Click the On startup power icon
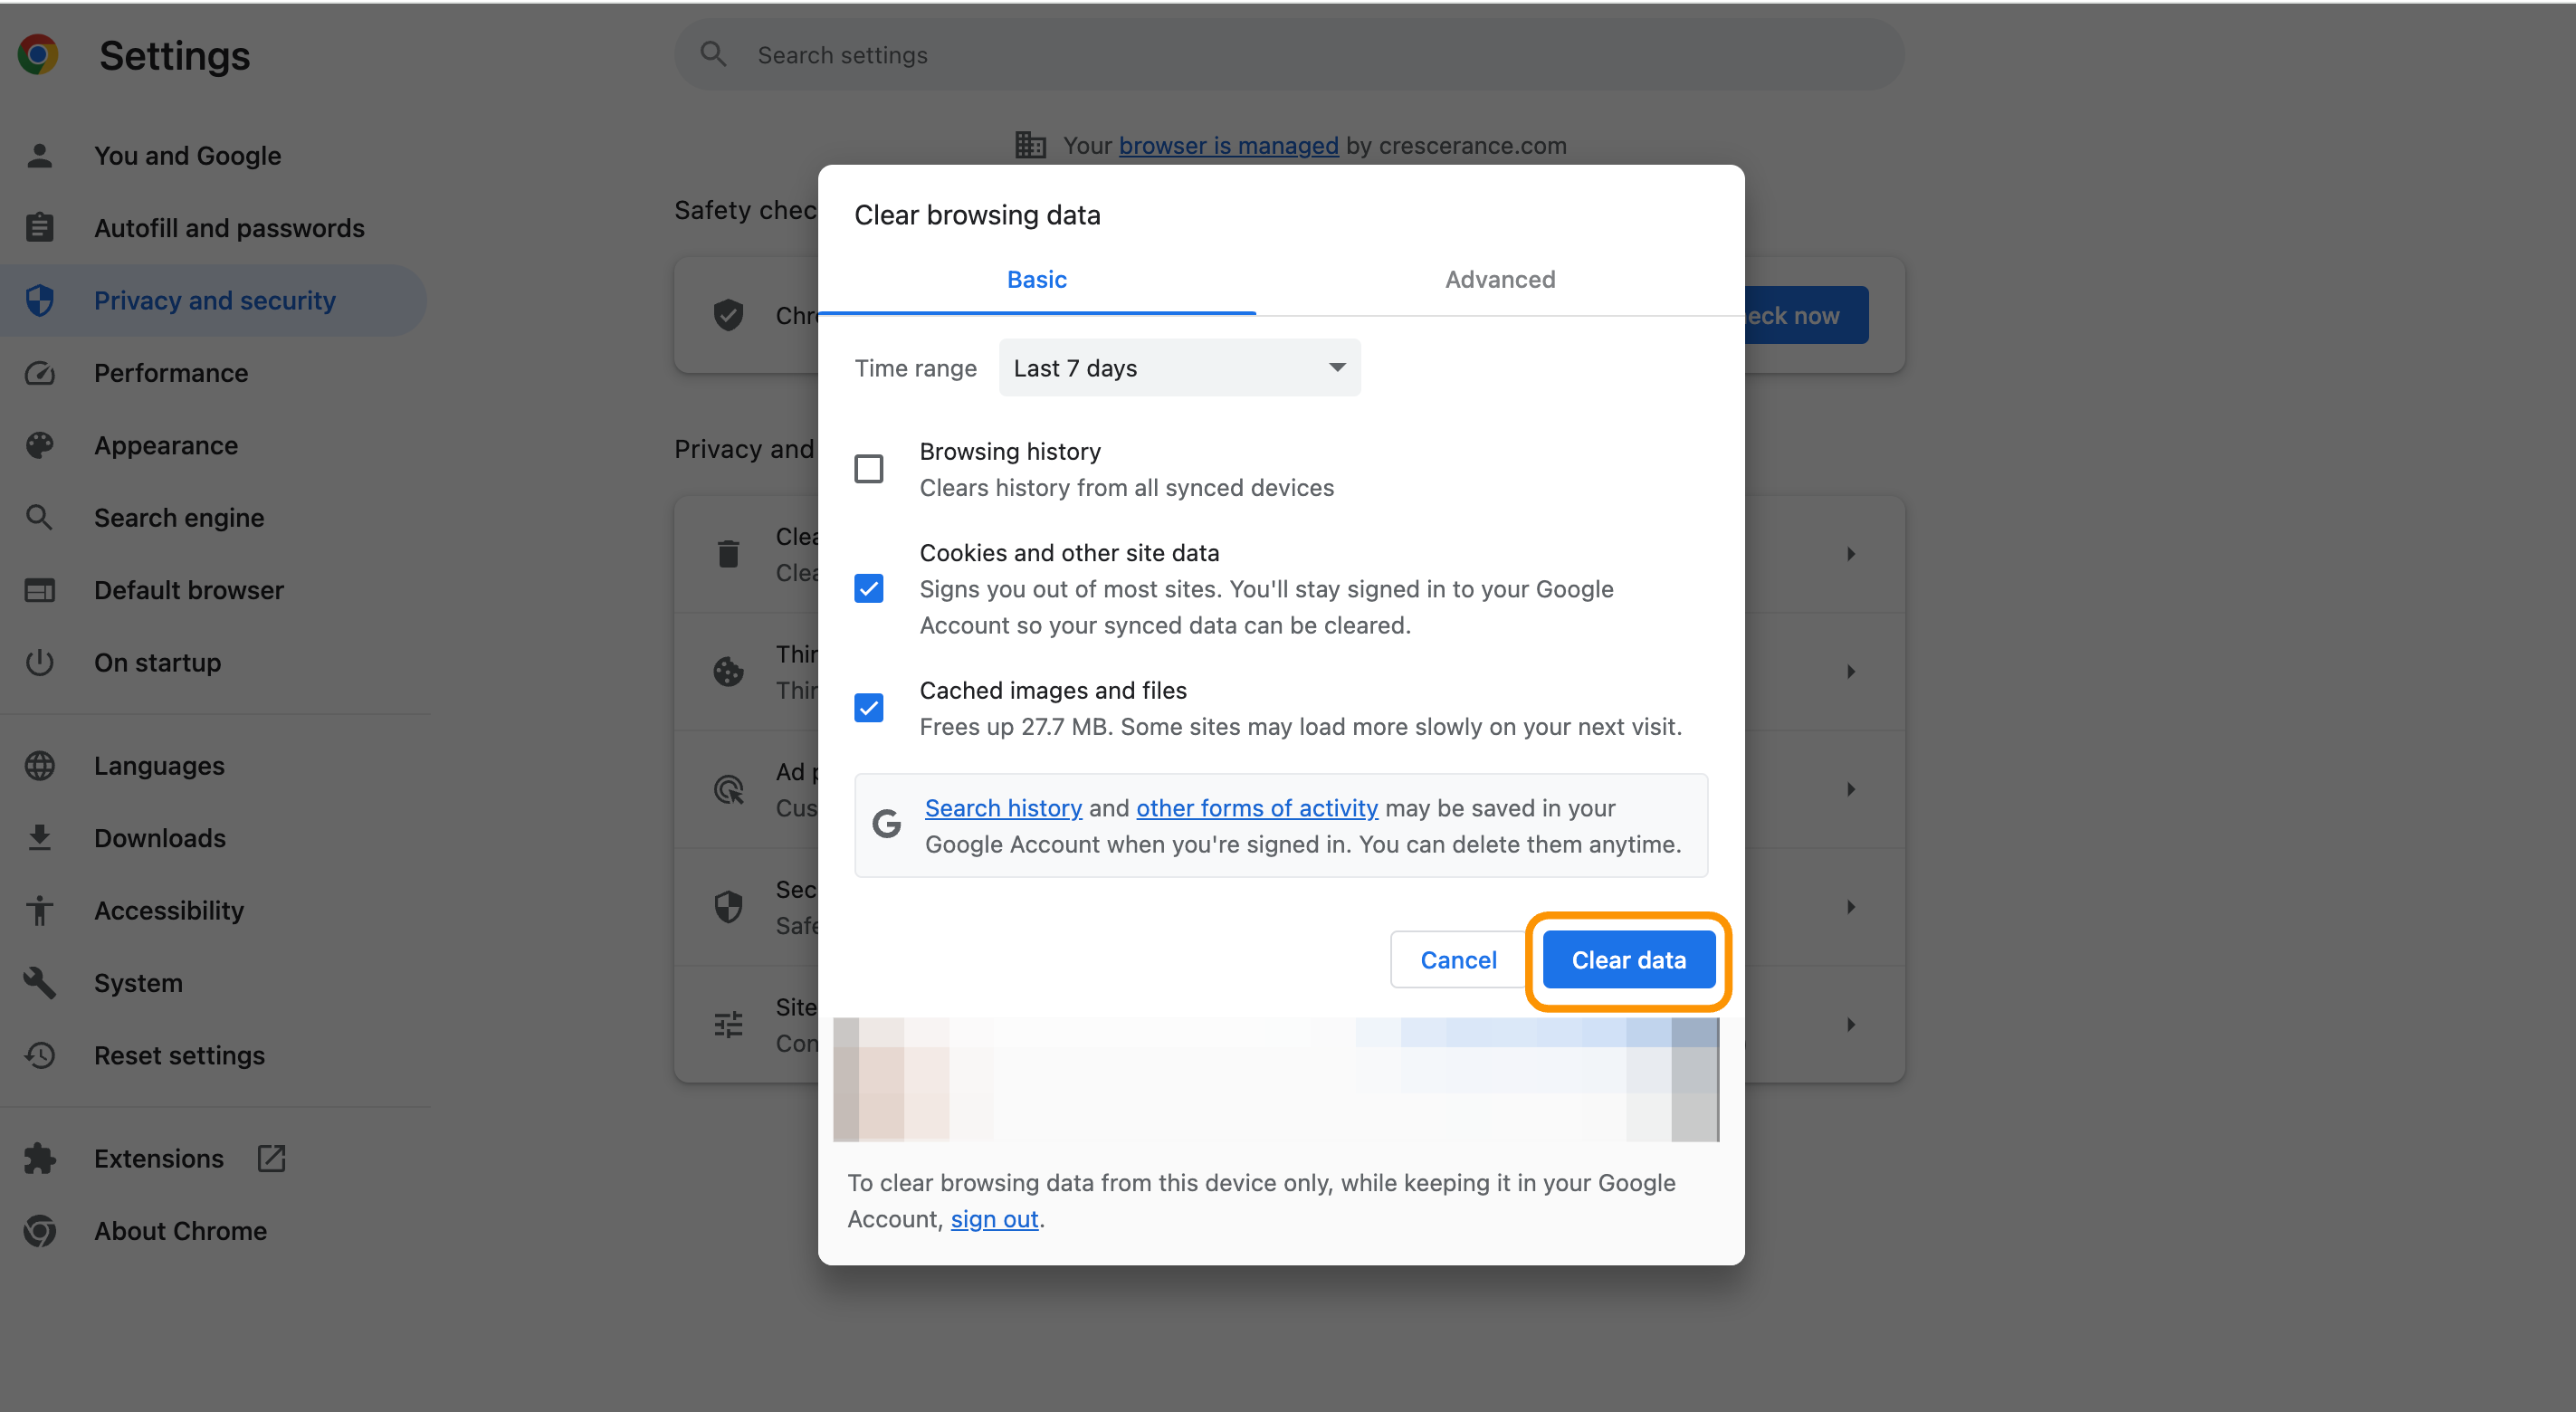2576x1412 pixels. (39, 662)
